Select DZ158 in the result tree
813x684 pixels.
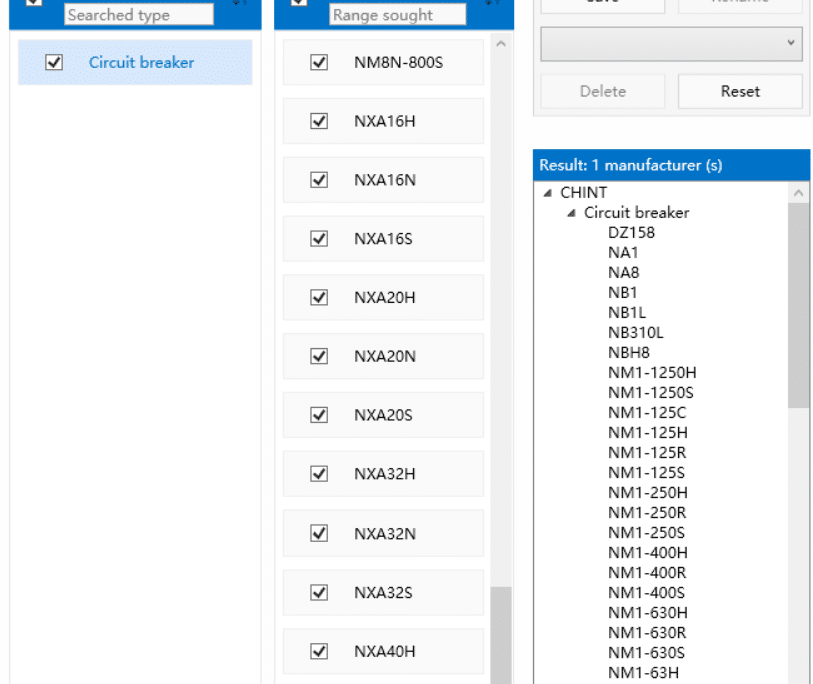click(631, 232)
